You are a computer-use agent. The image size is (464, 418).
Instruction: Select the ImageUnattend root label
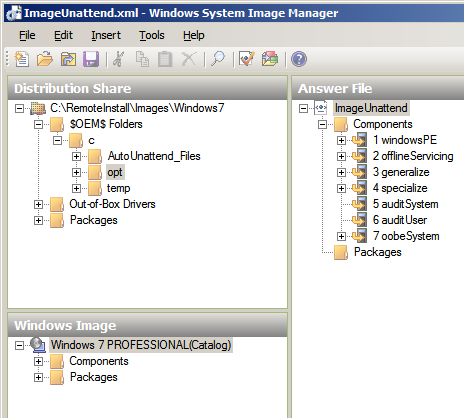[371, 108]
